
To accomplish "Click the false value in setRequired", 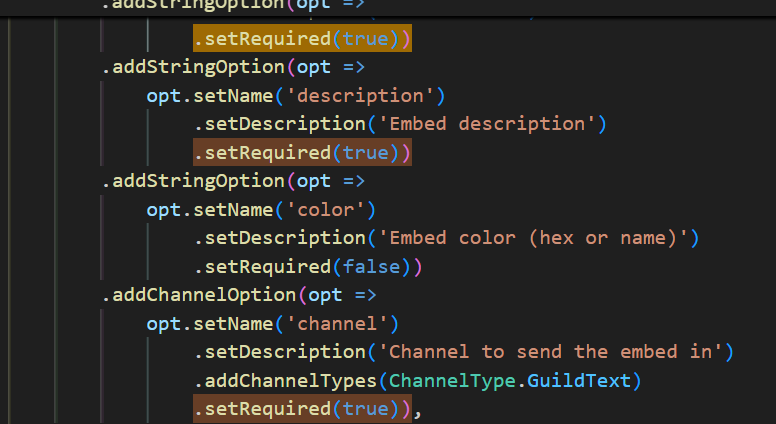I will click(371, 267).
